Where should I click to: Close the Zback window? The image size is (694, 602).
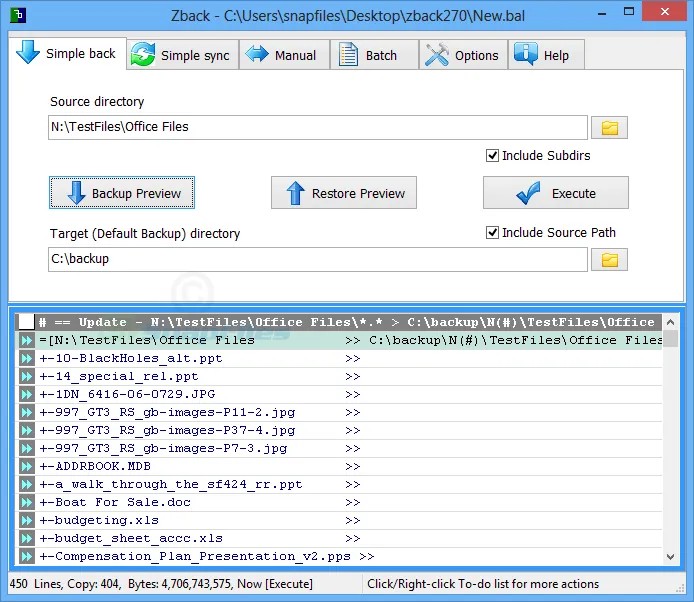(x=664, y=12)
